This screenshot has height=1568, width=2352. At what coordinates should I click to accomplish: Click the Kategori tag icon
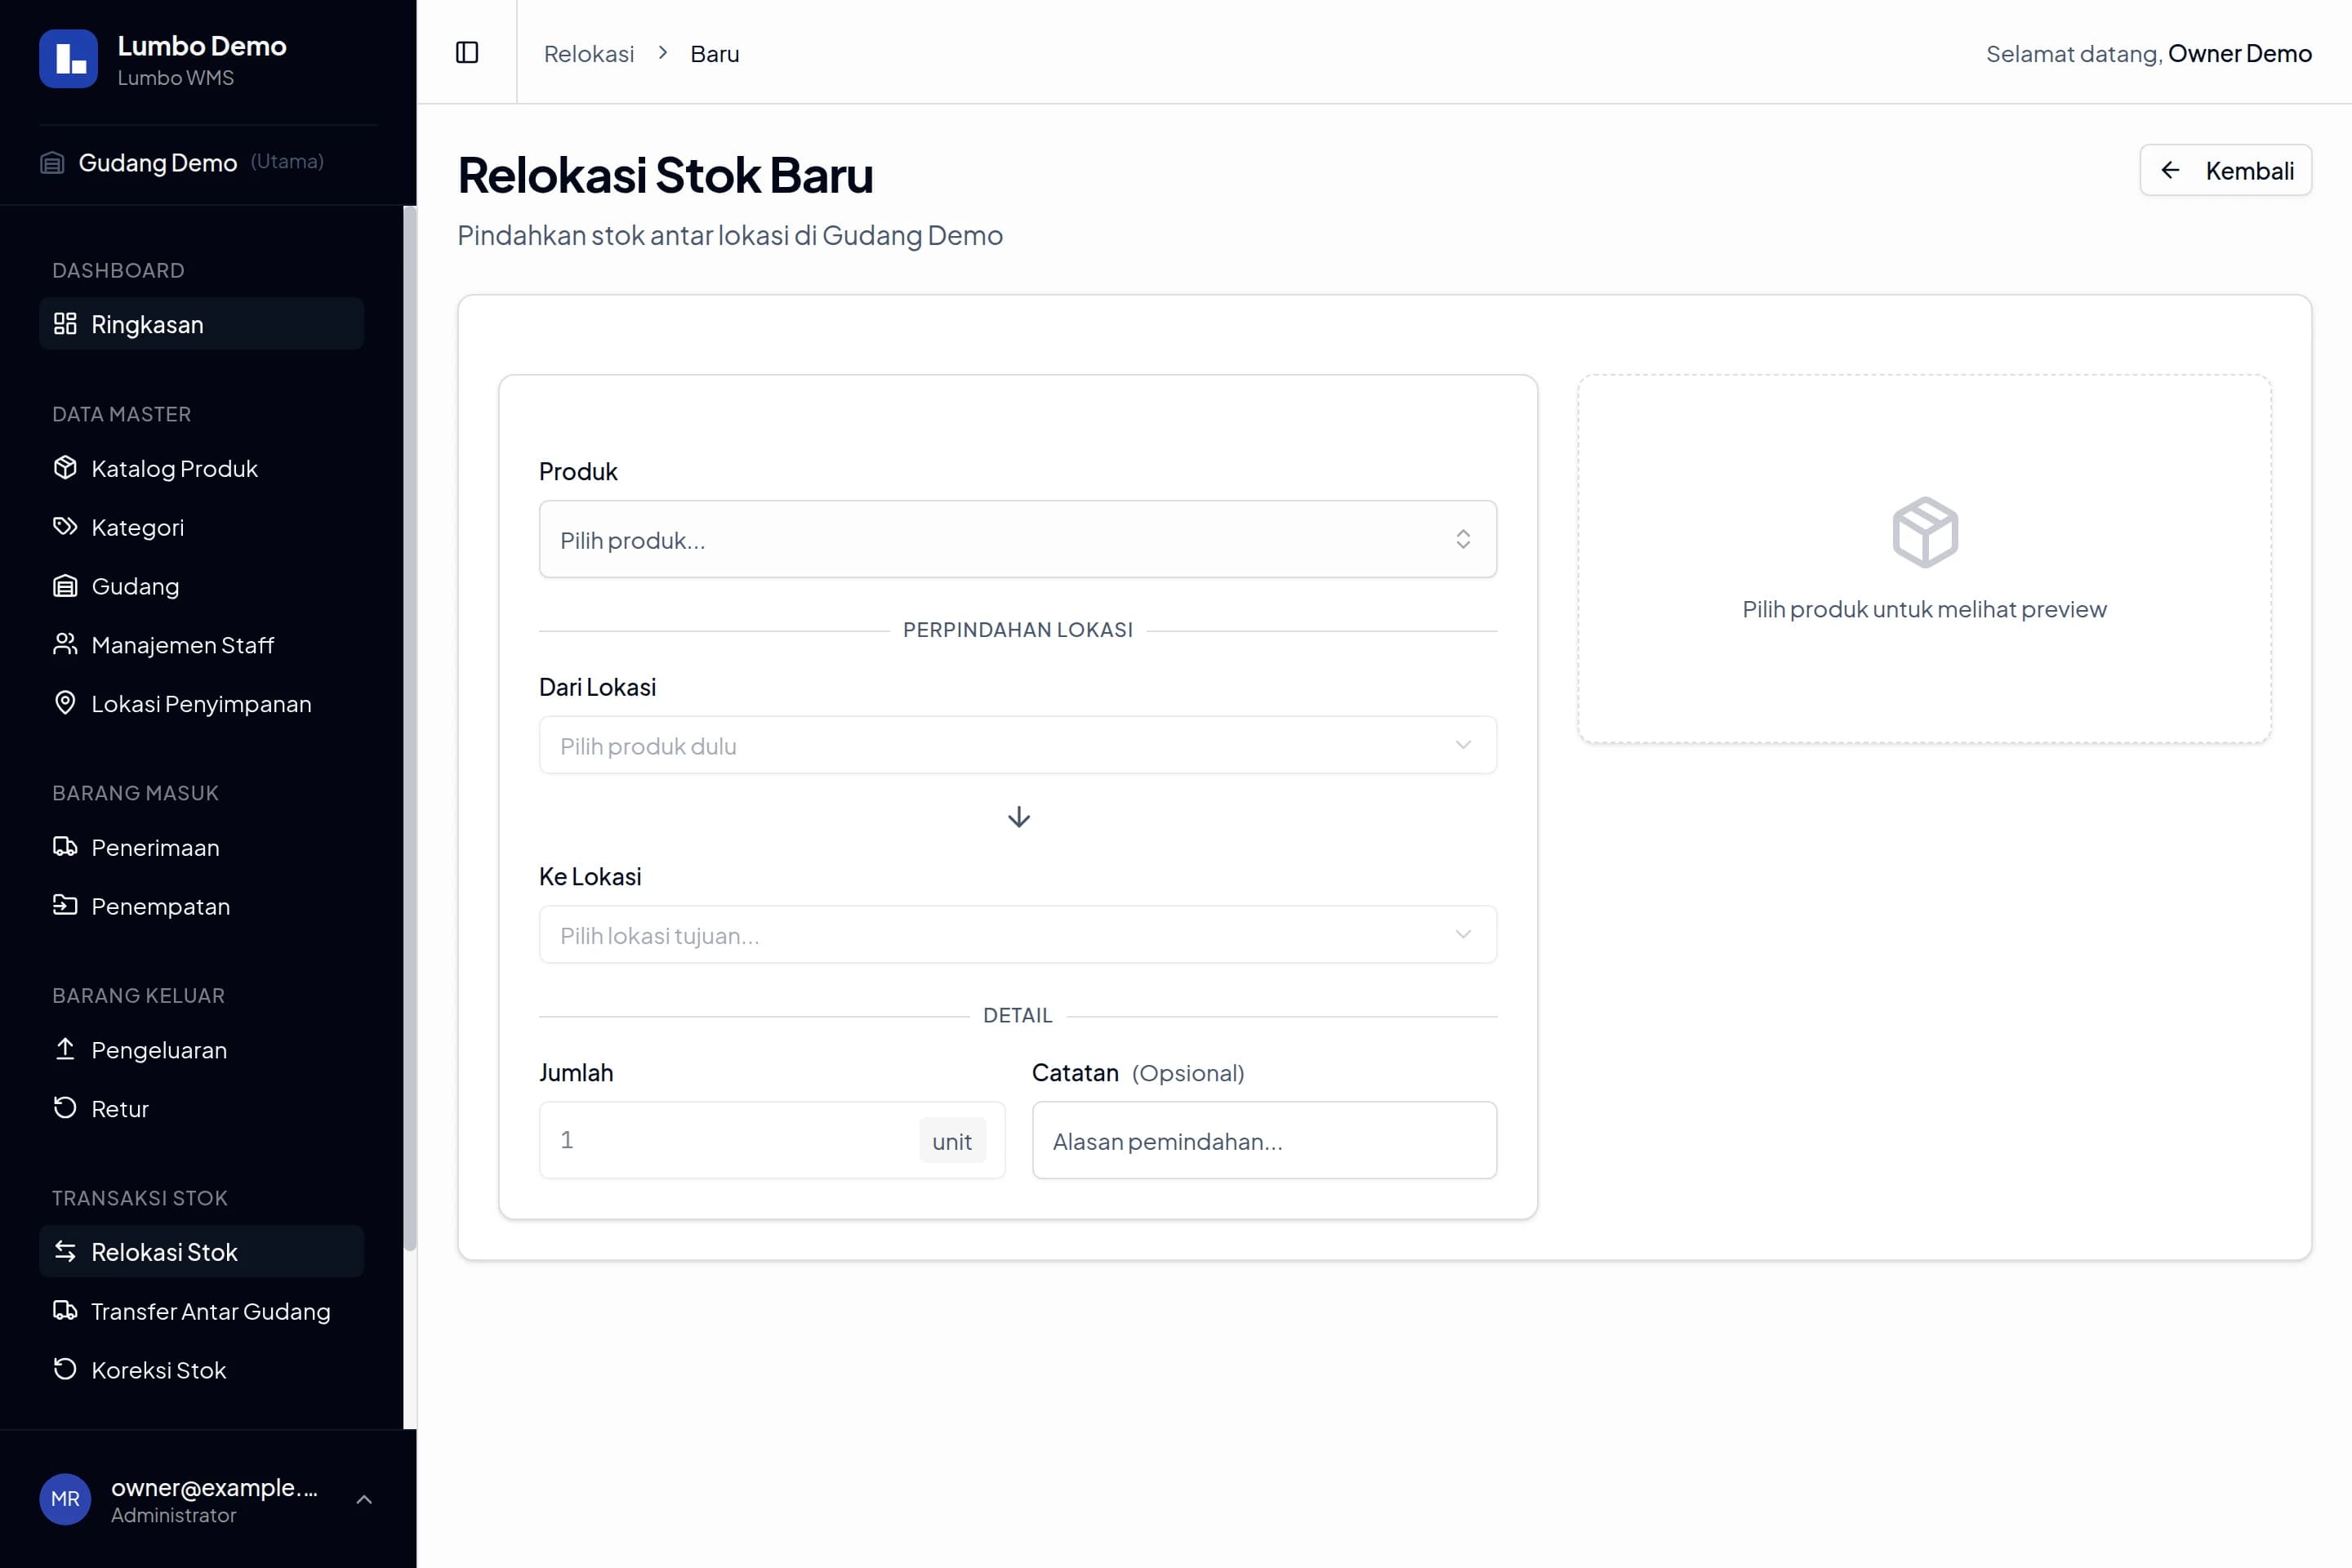click(65, 527)
